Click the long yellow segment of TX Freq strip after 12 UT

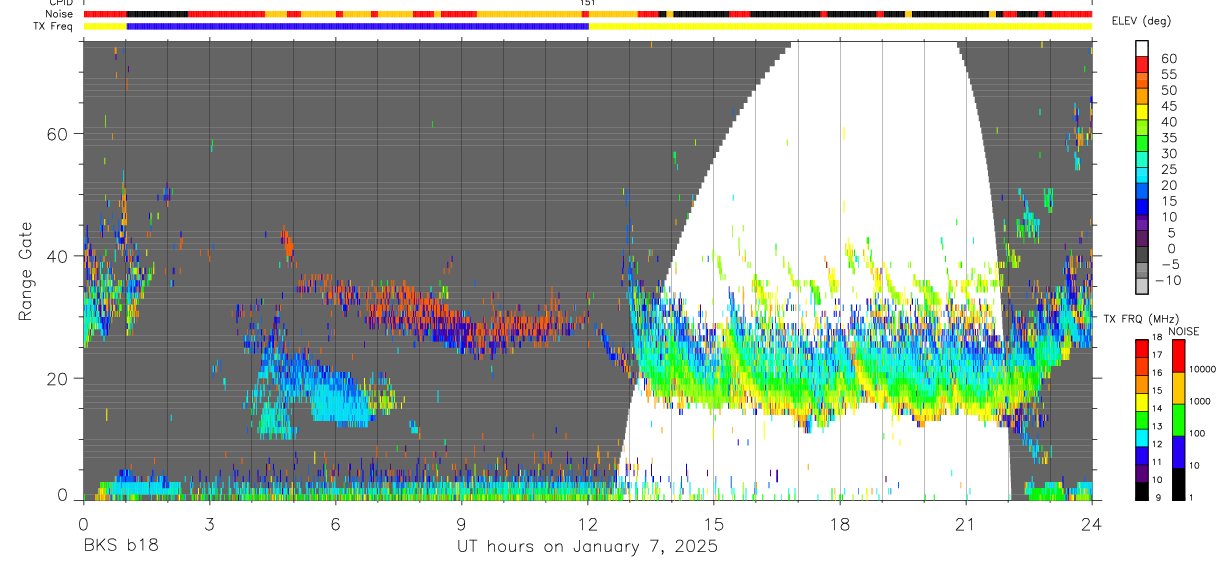click(x=840, y=26)
